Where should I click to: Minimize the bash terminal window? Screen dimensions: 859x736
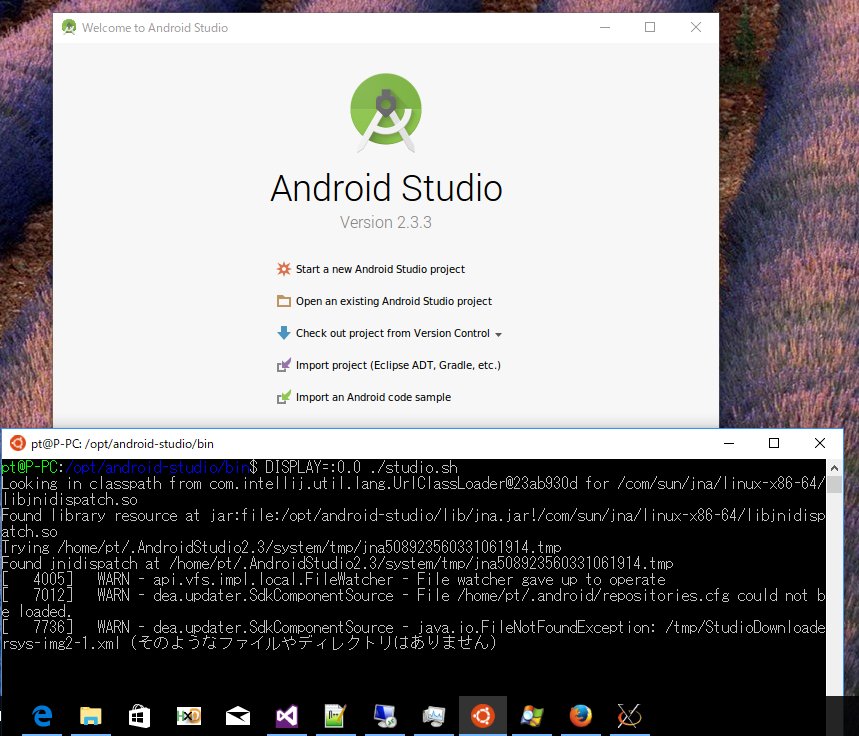point(729,443)
